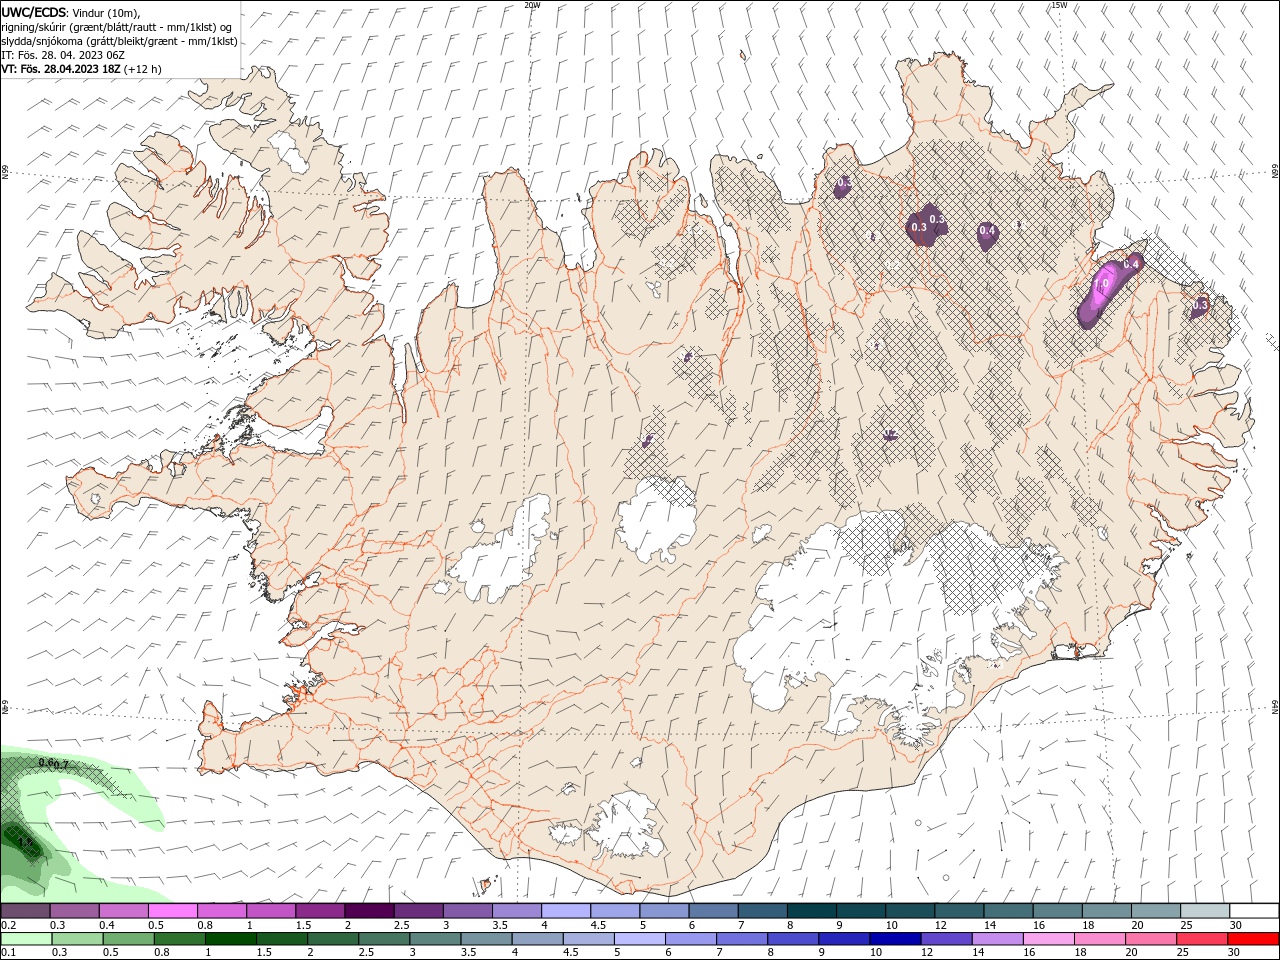Click the 15W longitude label

(1059, 5)
